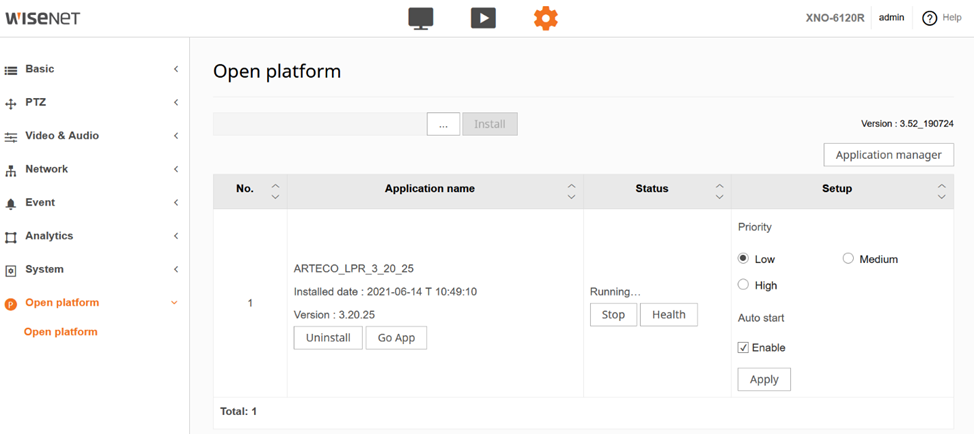Collapse the Open platform menu chevron

point(175,303)
